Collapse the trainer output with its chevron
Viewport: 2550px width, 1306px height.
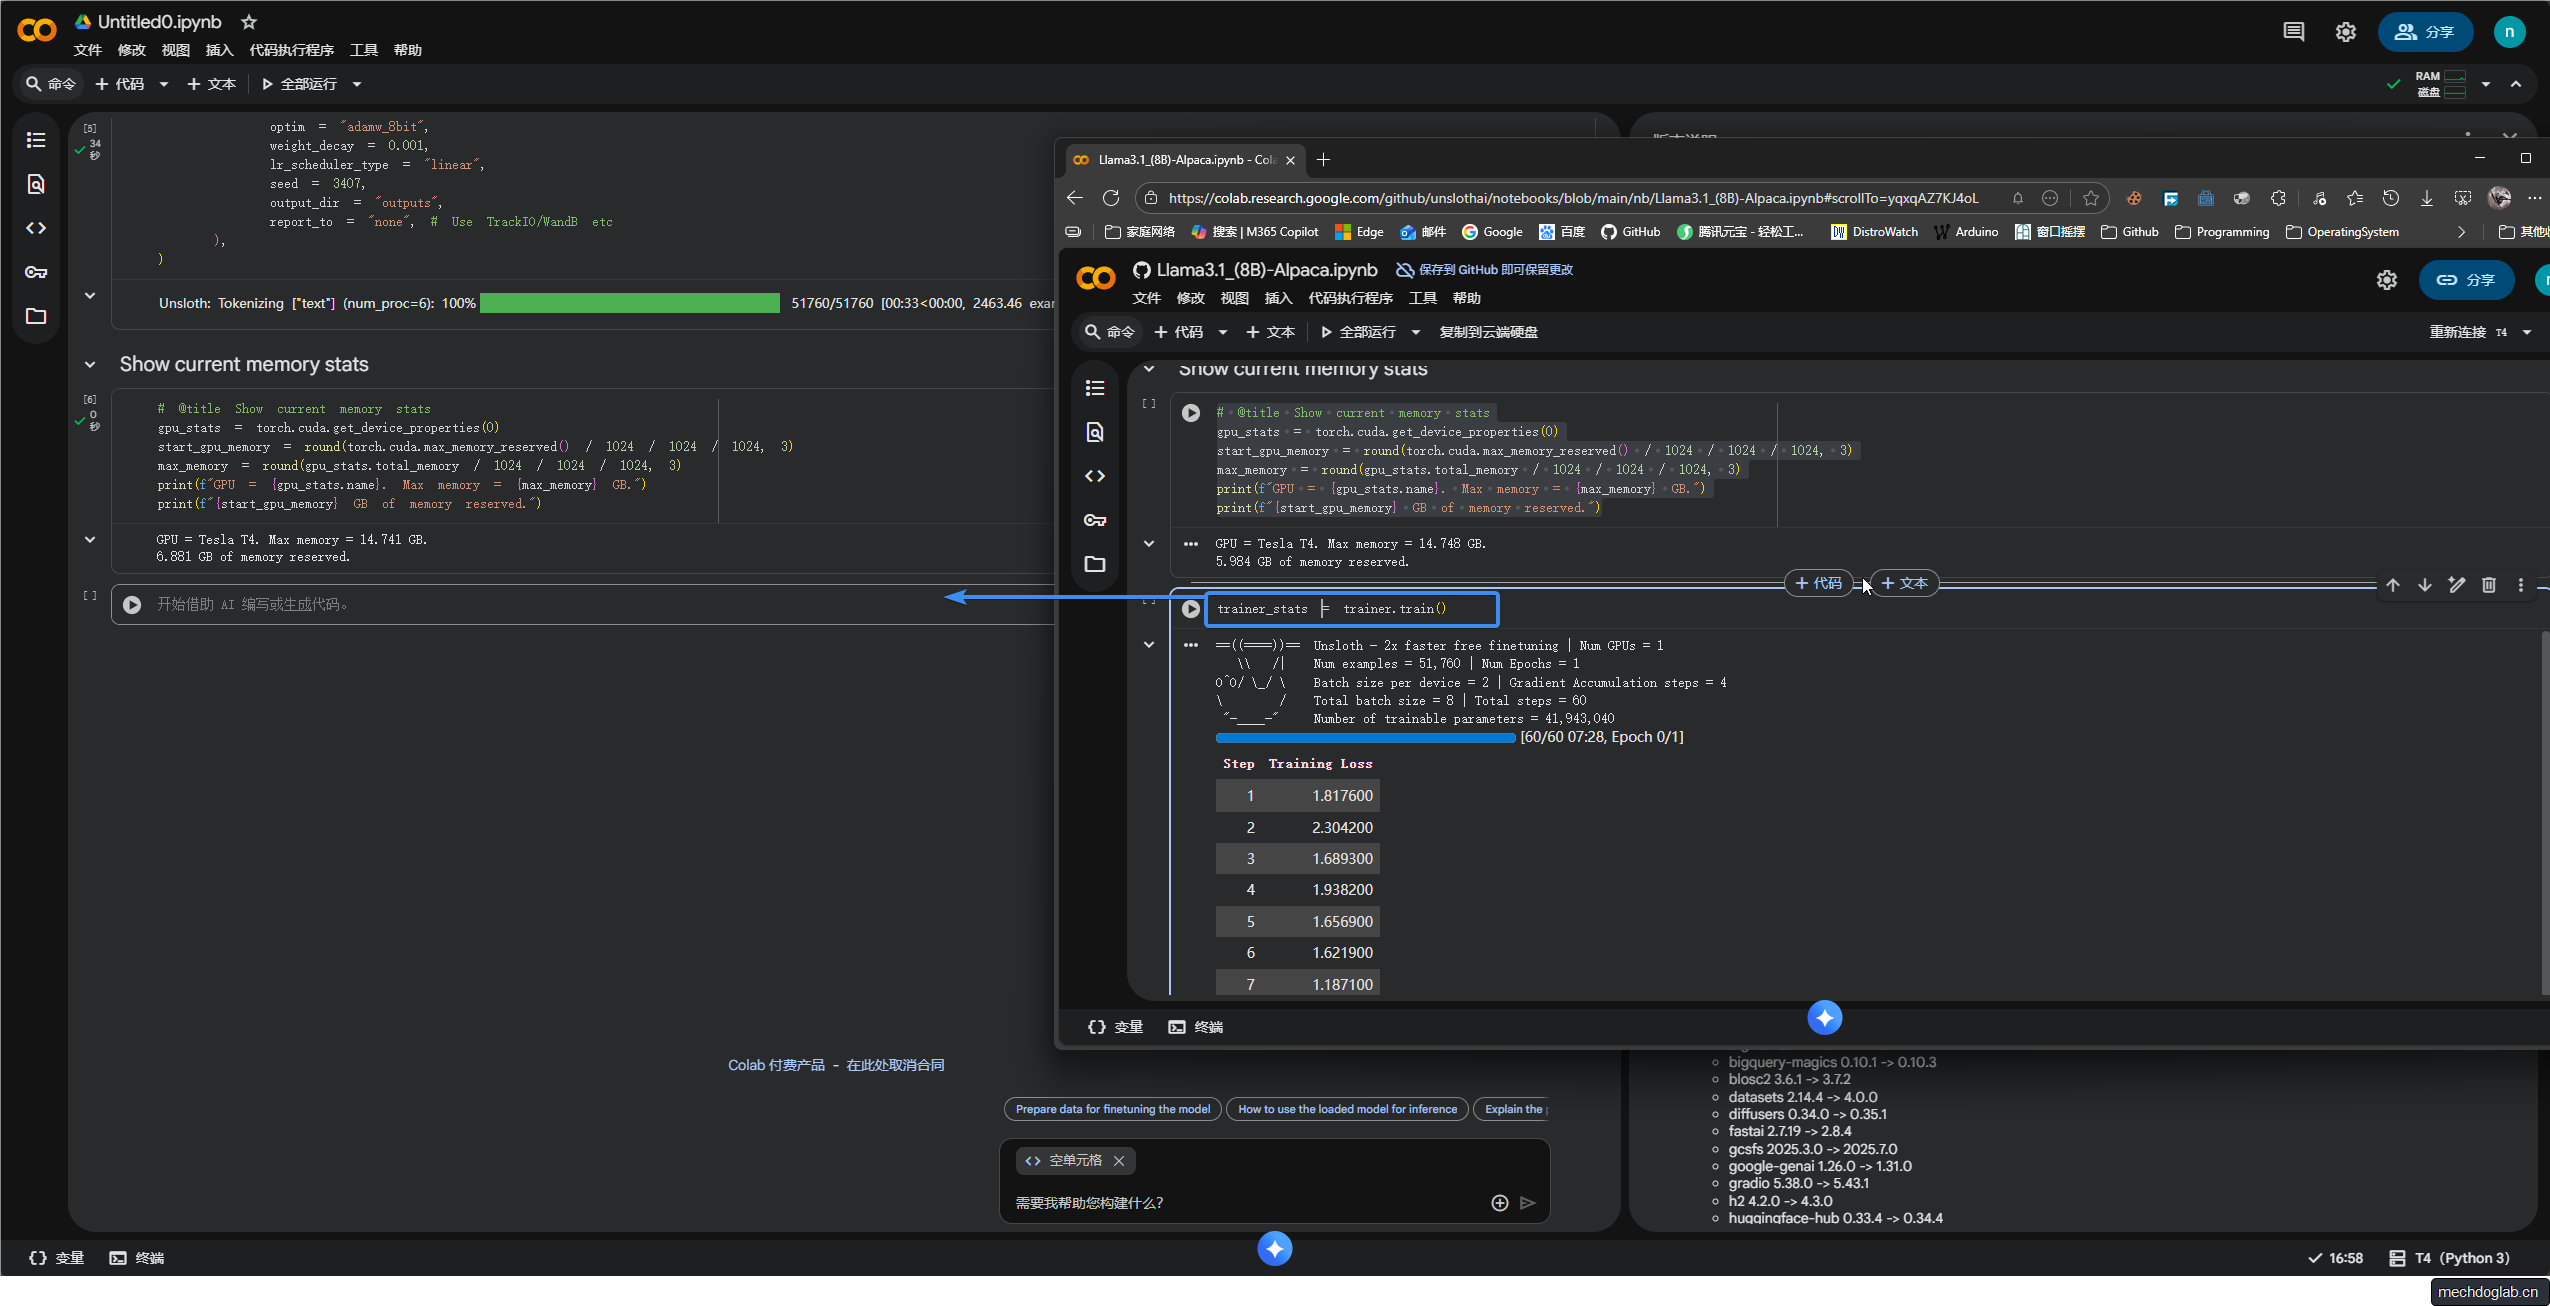point(1149,645)
